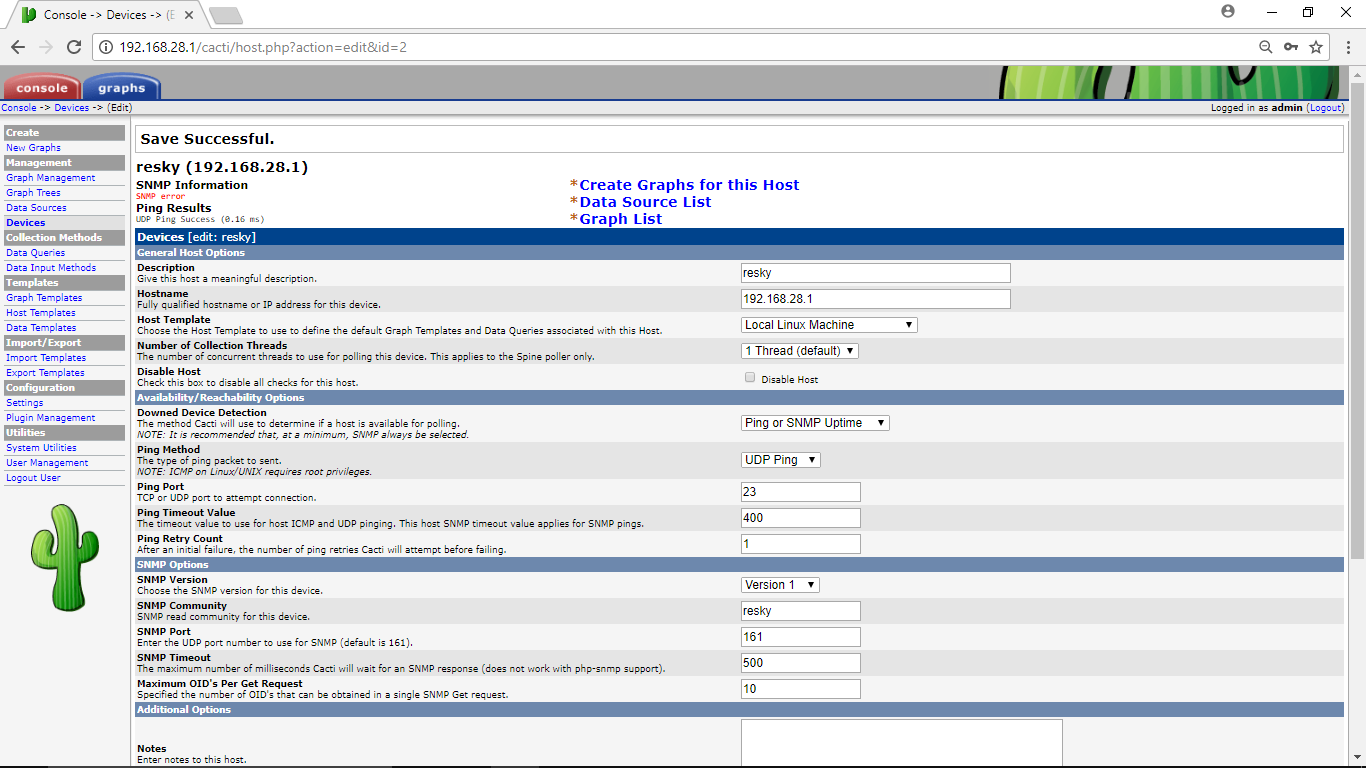This screenshot has height=768, width=1366.
Task: Open Settings in the sidebar
Action: 25,403
